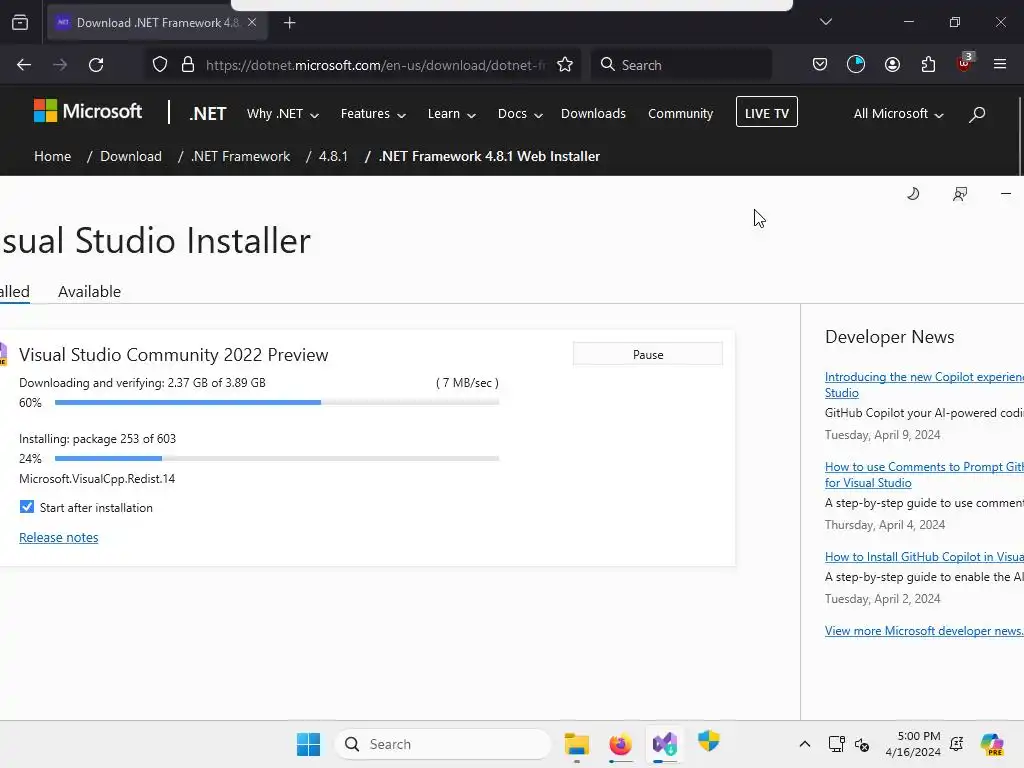The image size is (1024, 768).
Task: Switch to the Available tab
Action: [x=89, y=291]
